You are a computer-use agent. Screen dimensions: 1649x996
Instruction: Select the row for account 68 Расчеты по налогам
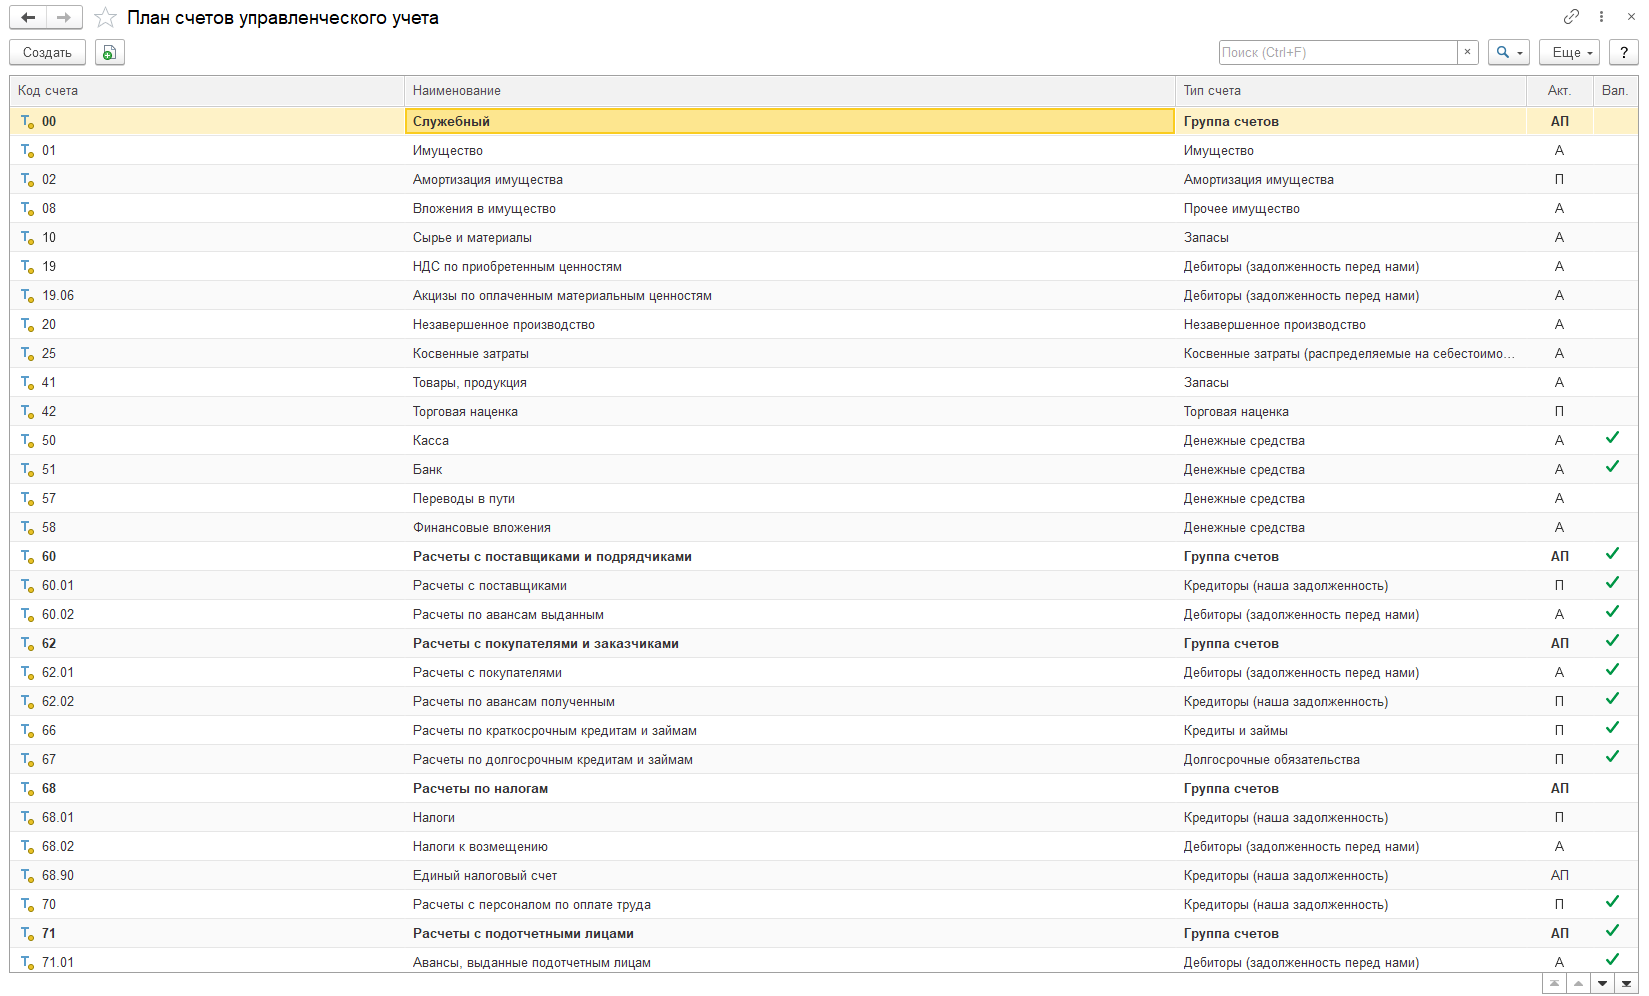[824, 788]
